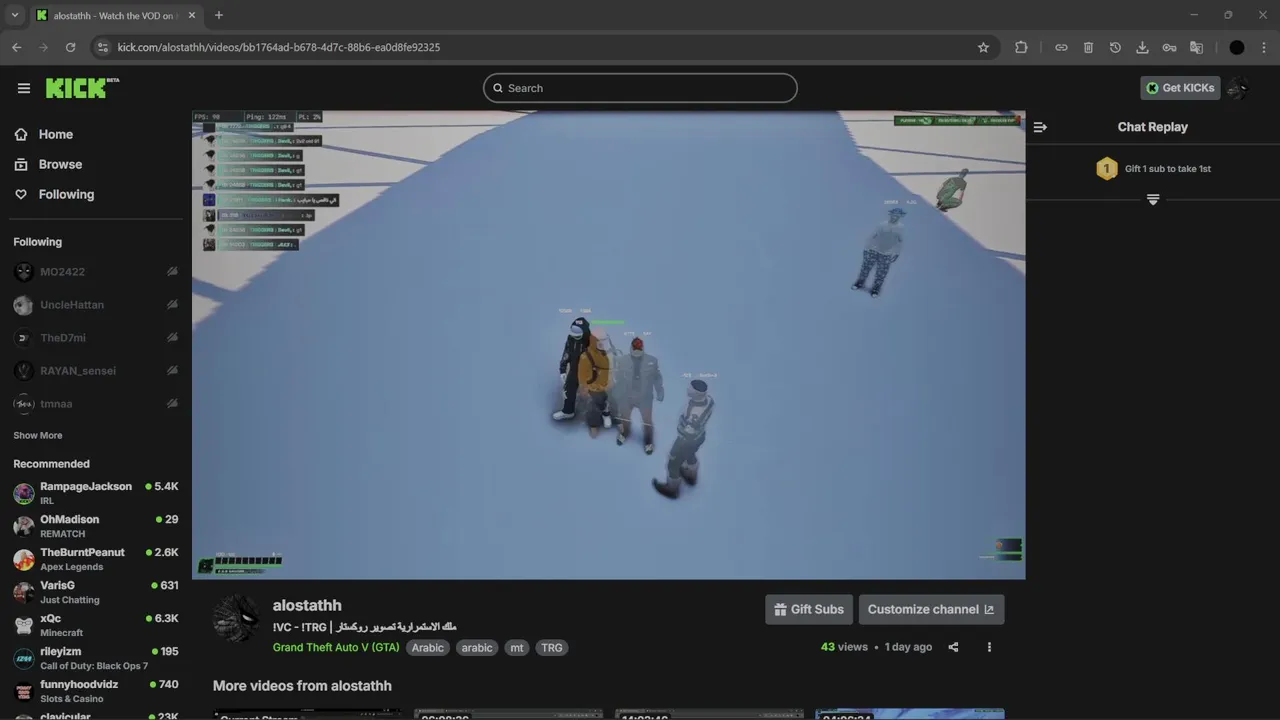Image resolution: width=1280 pixels, height=720 pixels.
Task: Click the Just Chatting category under VarisG
Action: (70, 600)
